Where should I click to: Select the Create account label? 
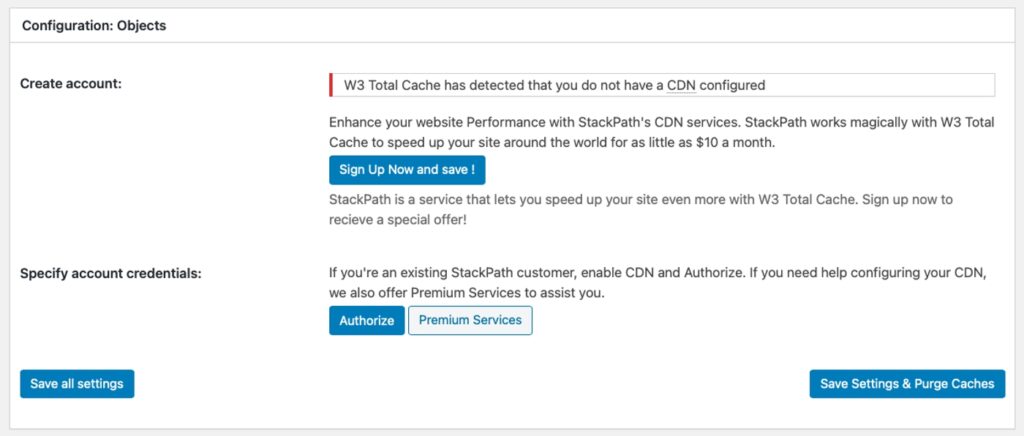tap(70, 83)
